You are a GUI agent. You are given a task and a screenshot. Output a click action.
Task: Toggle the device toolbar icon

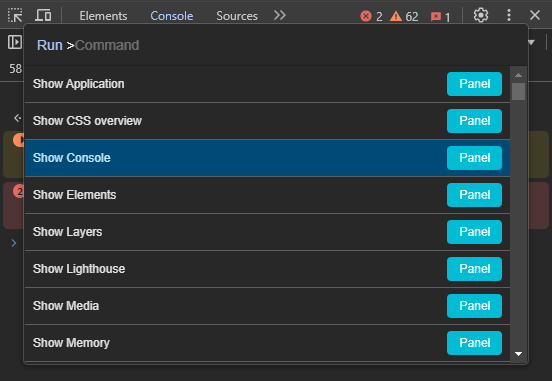pyautogui.click(x=43, y=15)
